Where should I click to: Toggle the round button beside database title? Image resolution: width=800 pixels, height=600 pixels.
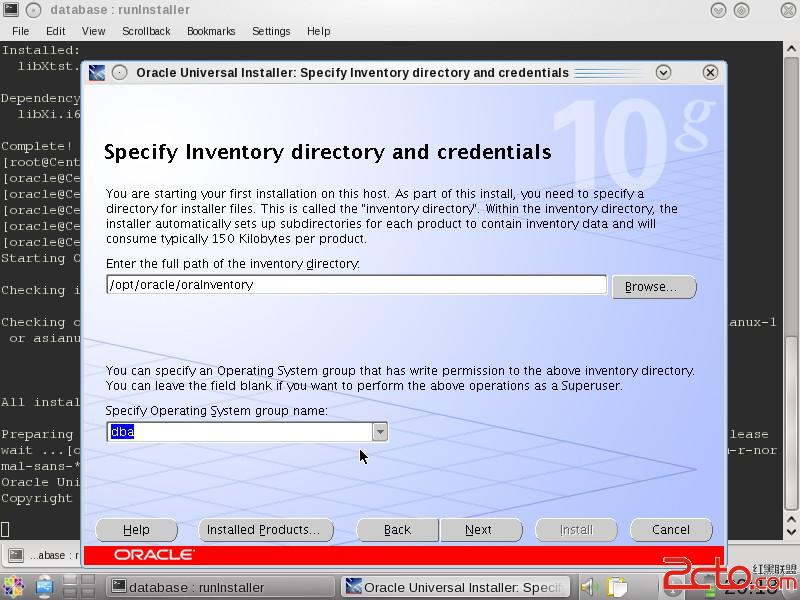pos(33,9)
